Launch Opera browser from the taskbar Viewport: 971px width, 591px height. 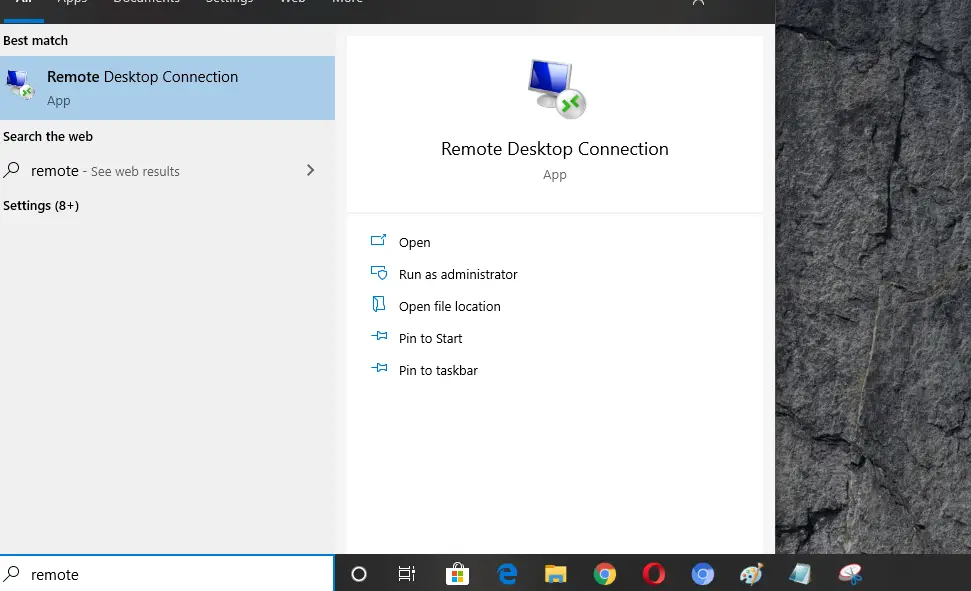click(x=653, y=574)
